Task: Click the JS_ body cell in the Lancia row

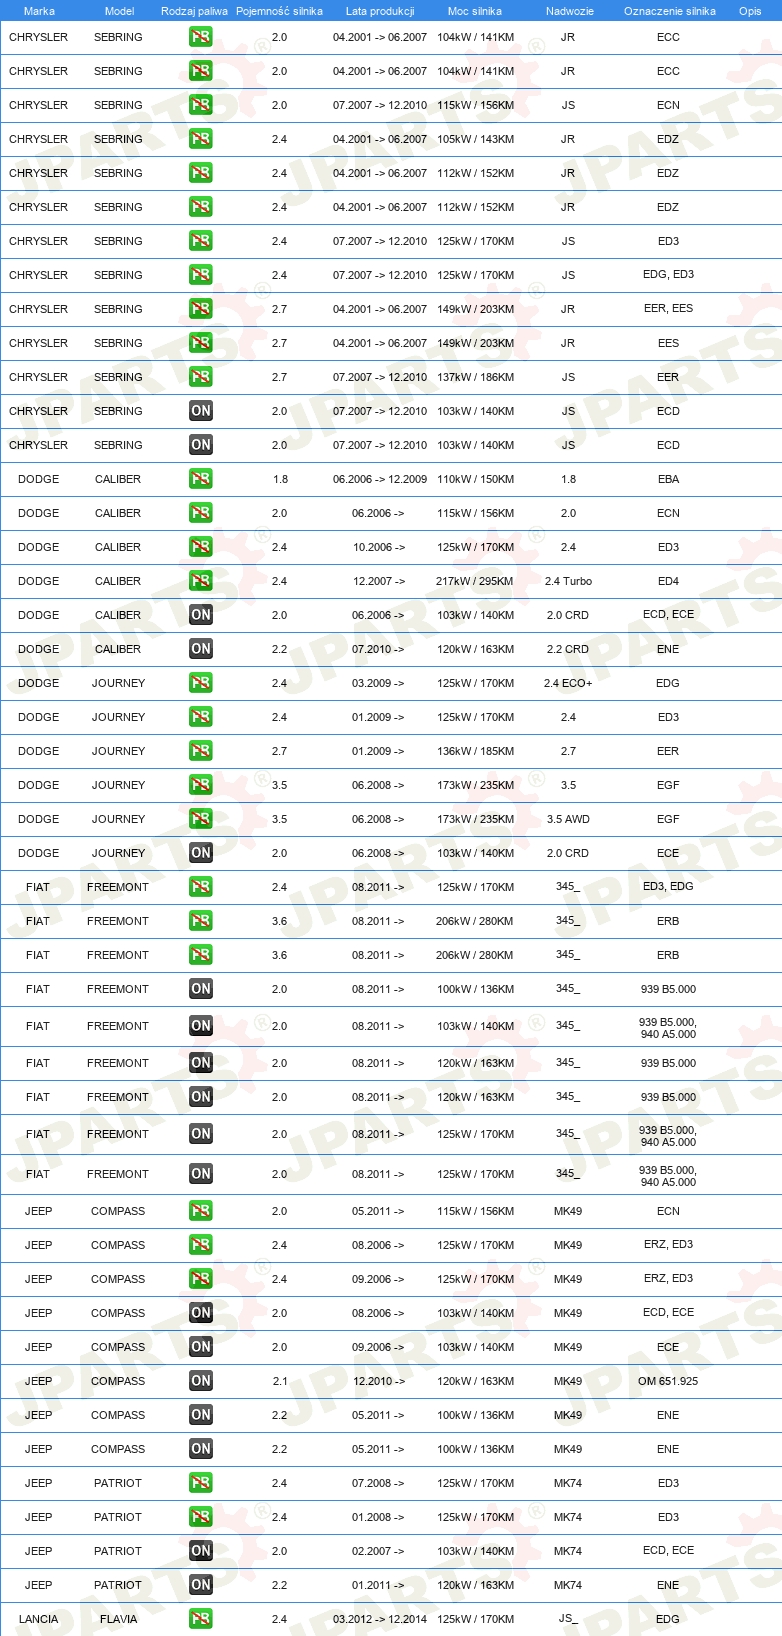Action: [568, 1619]
